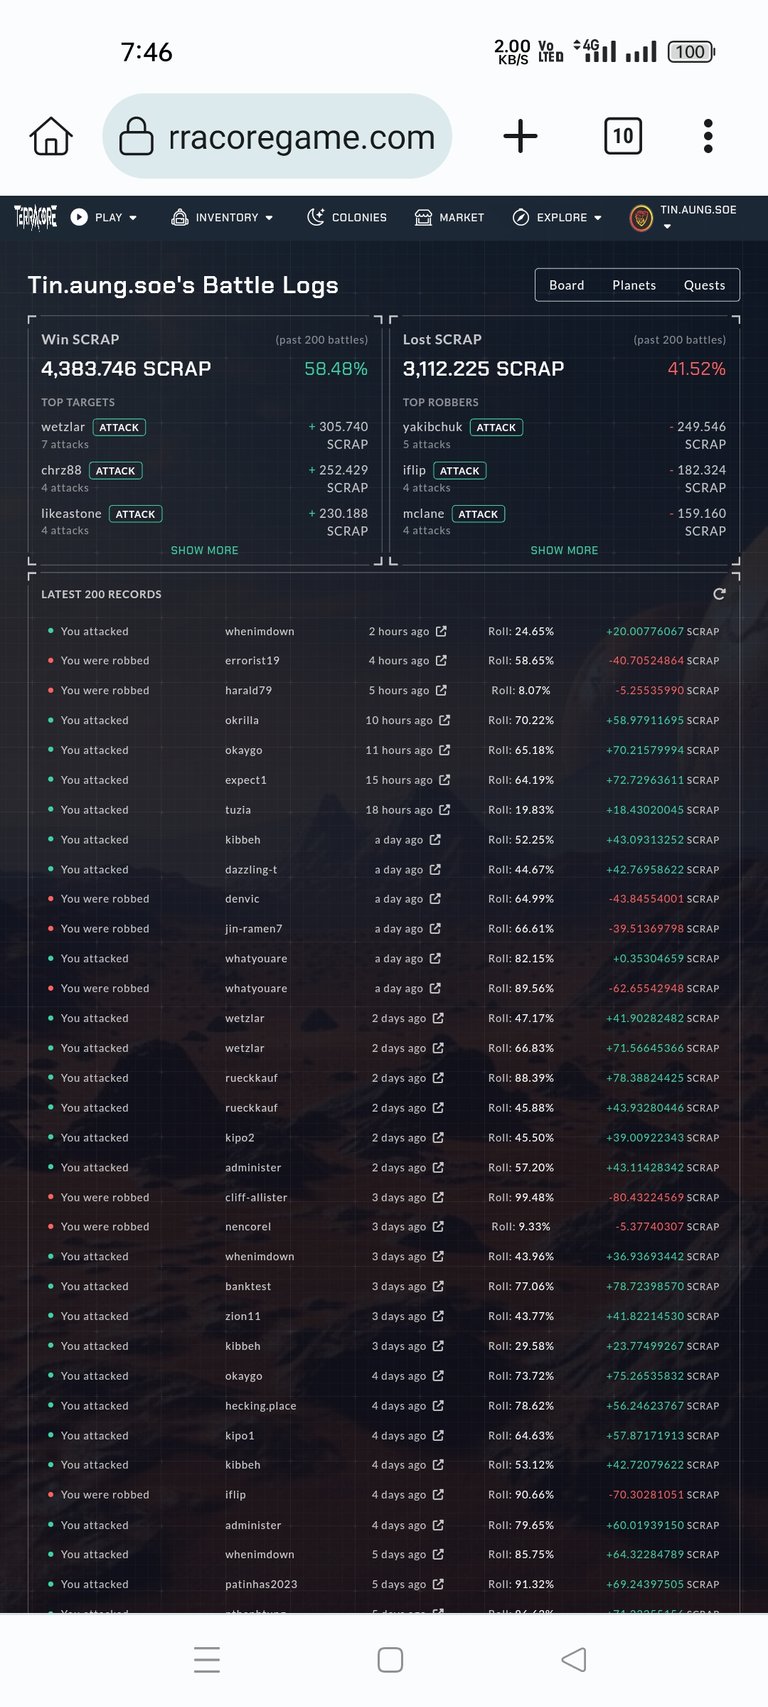This screenshot has height=1707, width=768.
Task: Tap the Android back navigation button
Action: coord(574,1660)
